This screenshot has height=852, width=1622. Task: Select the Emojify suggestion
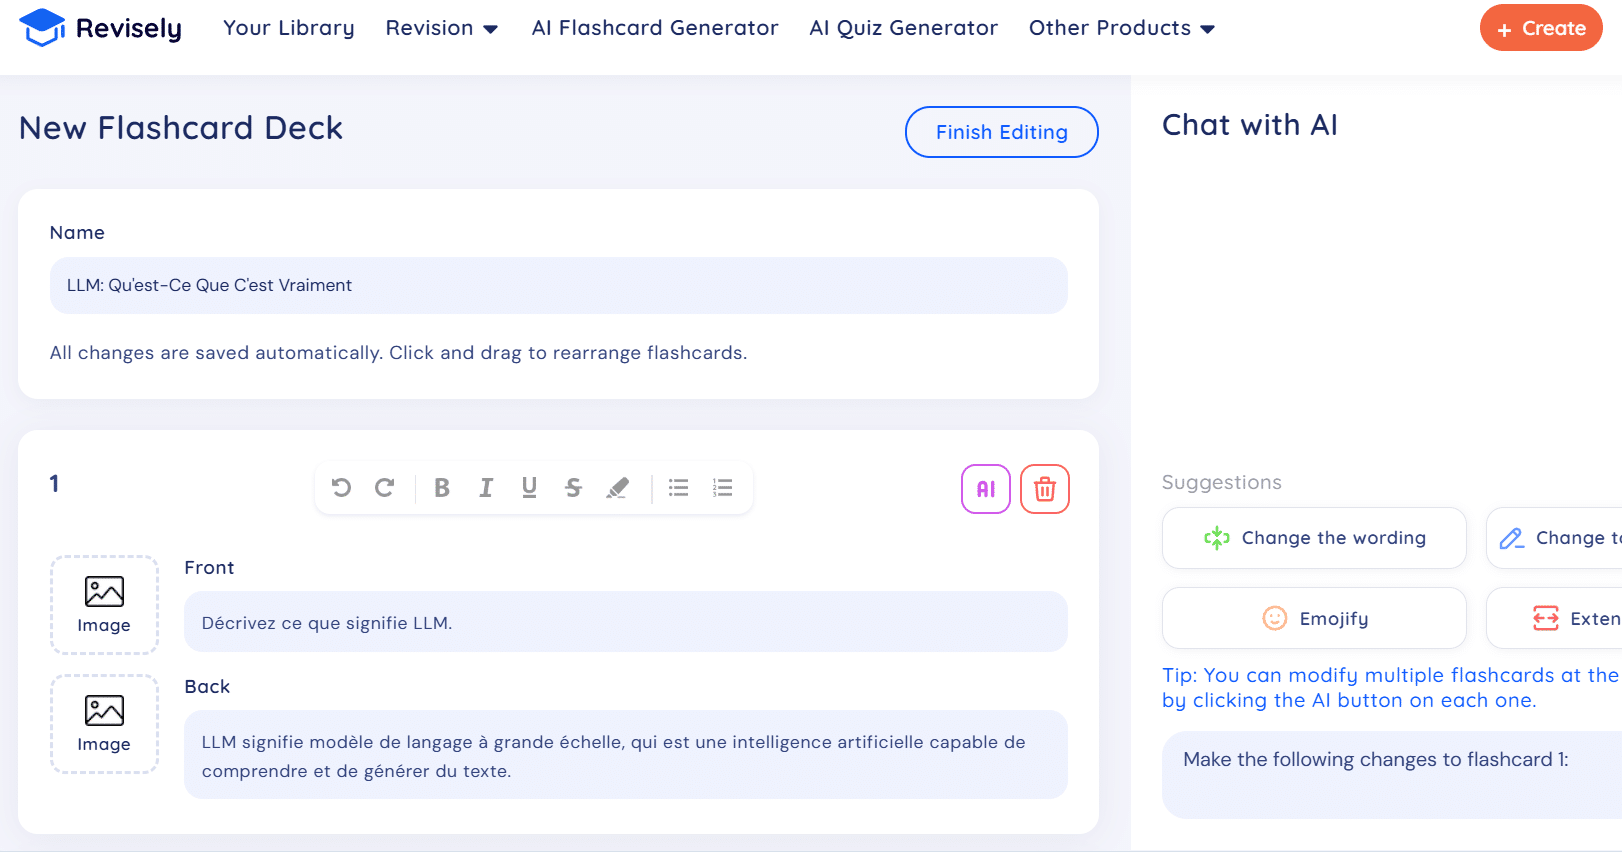coord(1314,618)
